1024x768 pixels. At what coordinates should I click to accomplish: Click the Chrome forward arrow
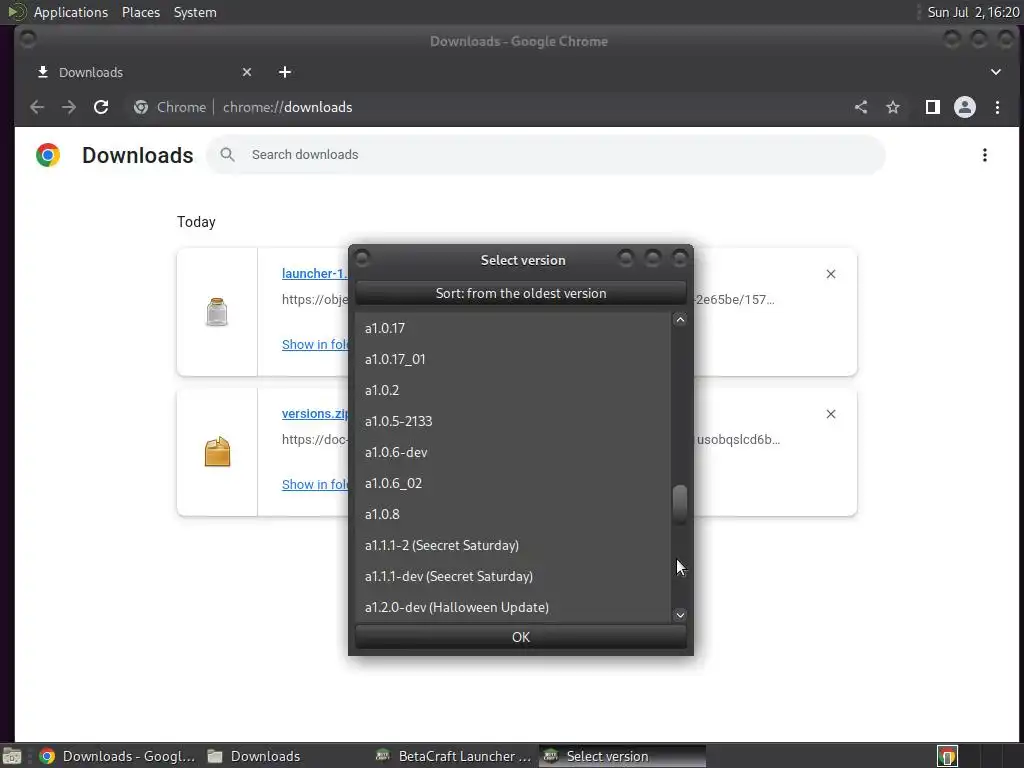pyautogui.click(x=69, y=107)
